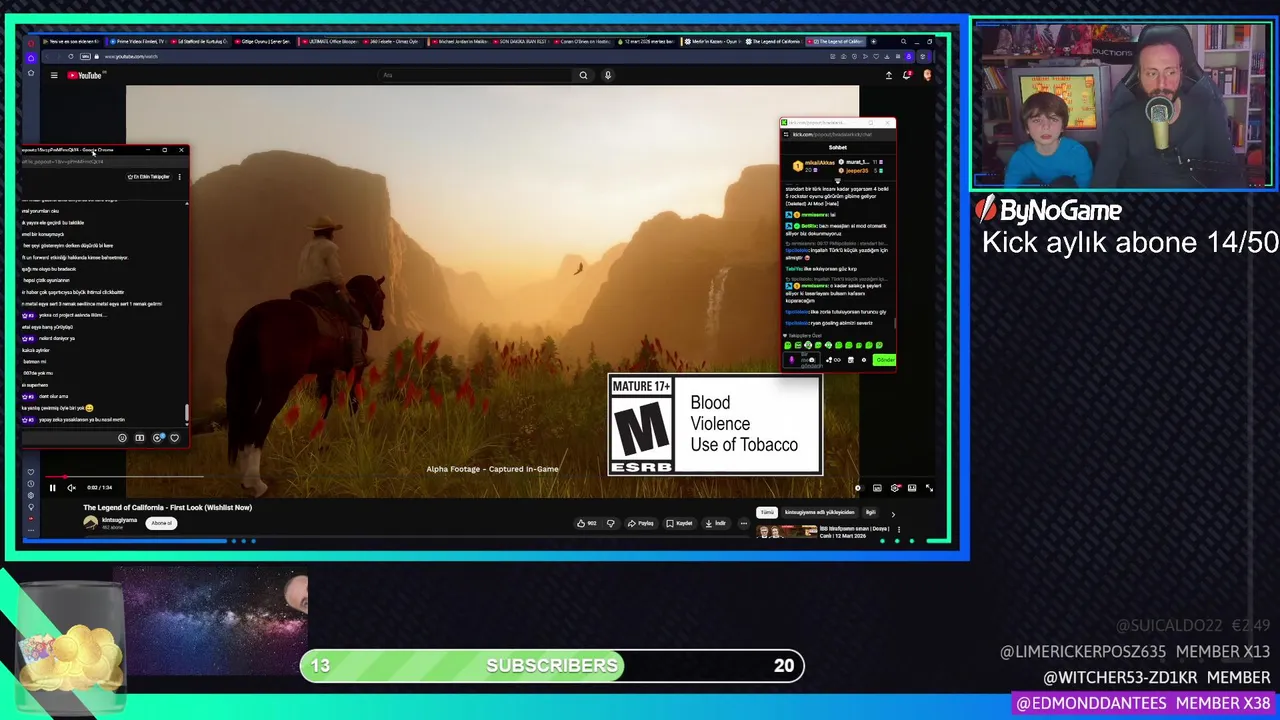Screen dimensions: 1280x720
Task: Like the video with thumbs up
Action: (x=586, y=523)
